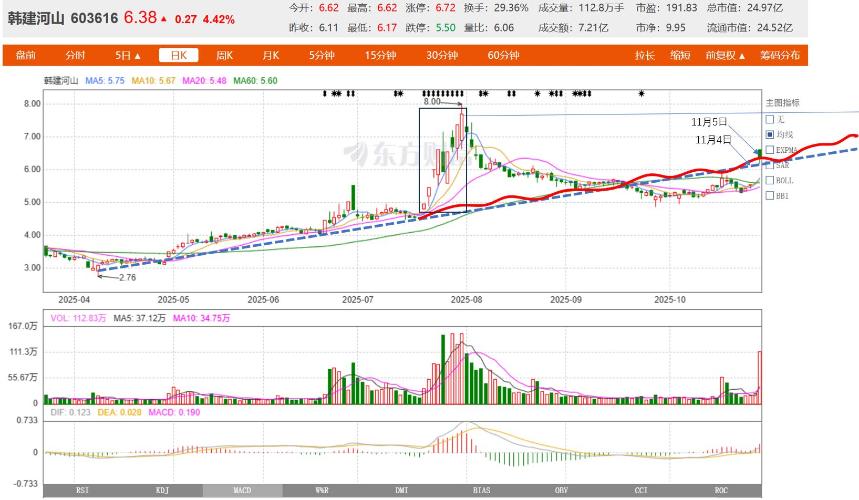Screen dimensions: 859x500
Task: Open the 5日 multi-day dropdown
Action: pyautogui.click(x=128, y=55)
